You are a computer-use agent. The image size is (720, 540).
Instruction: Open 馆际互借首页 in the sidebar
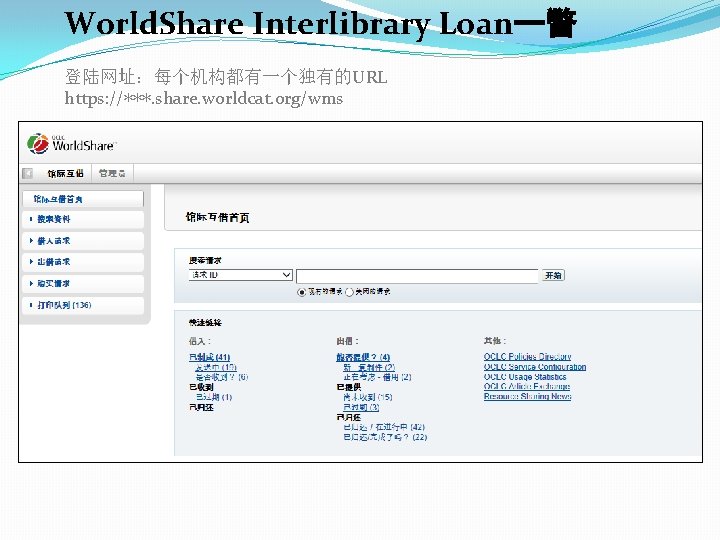(83, 199)
